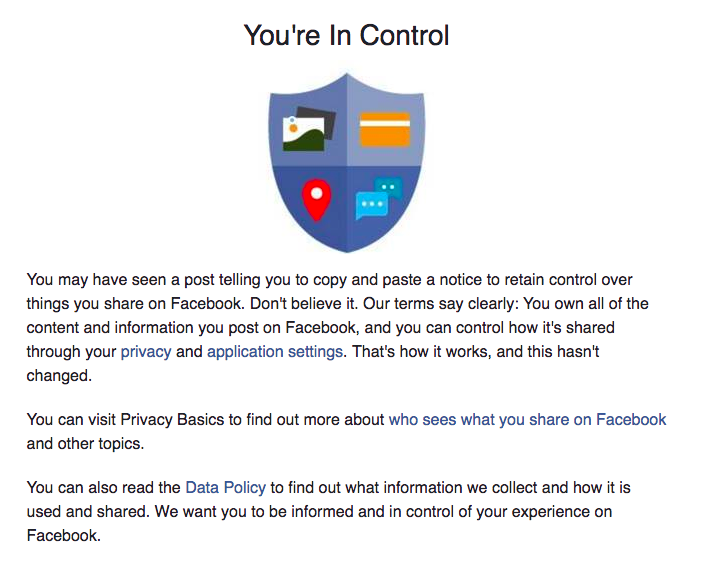
Task: Click the photos icon on the shield
Action: pos(309,129)
